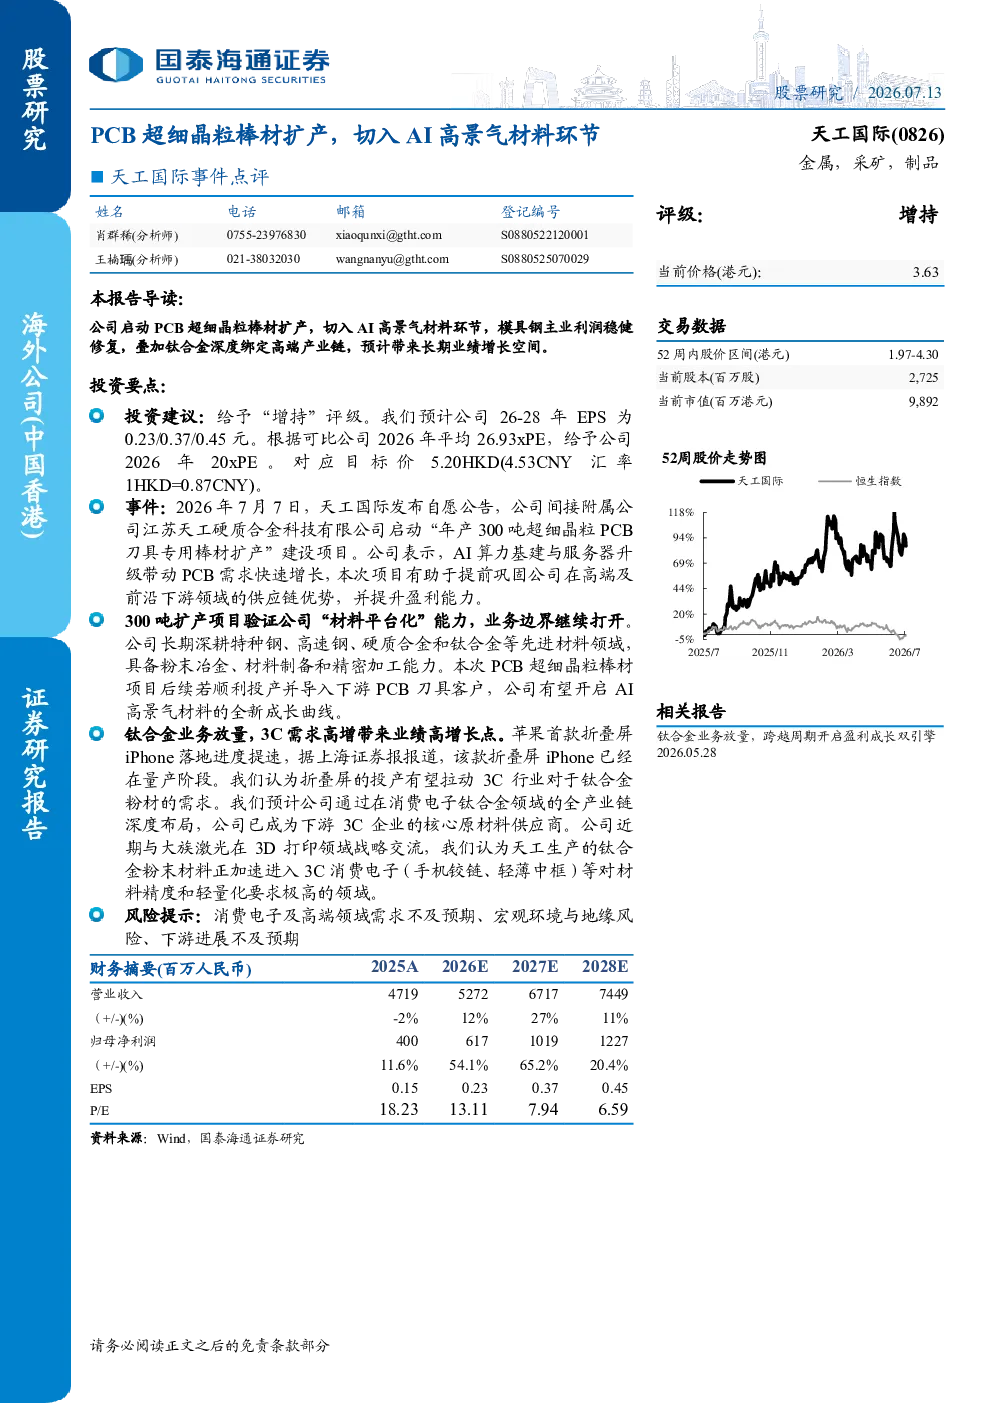Click the 天工国际 legend line marker
The width and height of the screenshot is (992, 1403).
click(x=717, y=481)
